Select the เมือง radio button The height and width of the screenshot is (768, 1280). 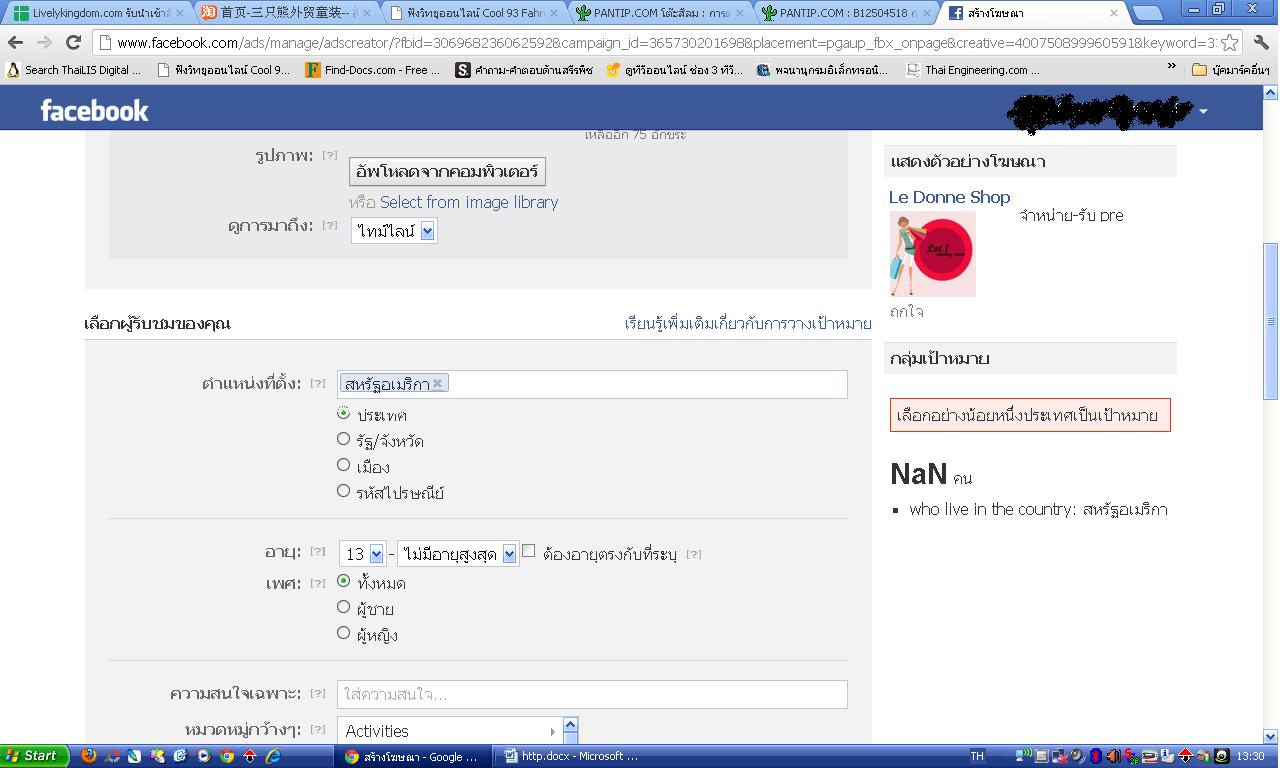click(343, 465)
